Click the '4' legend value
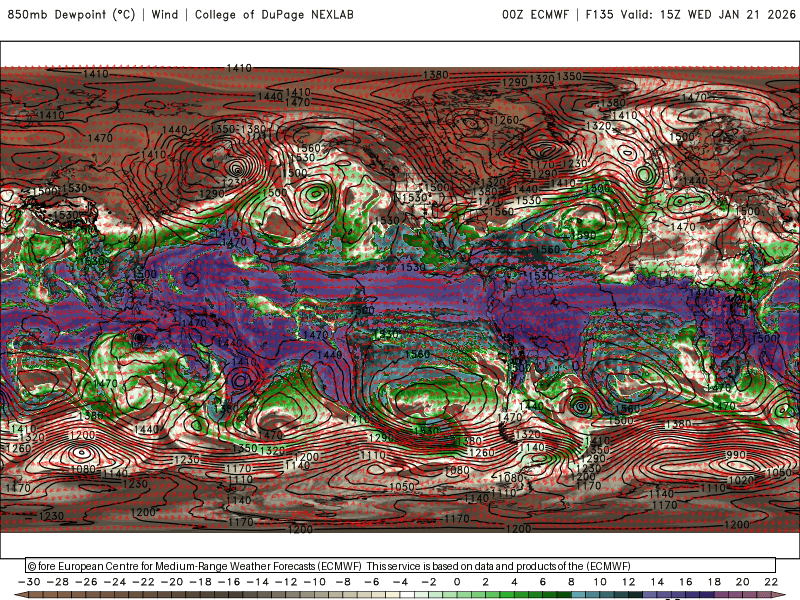Screen dimensions: 800x600 coord(514,582)
